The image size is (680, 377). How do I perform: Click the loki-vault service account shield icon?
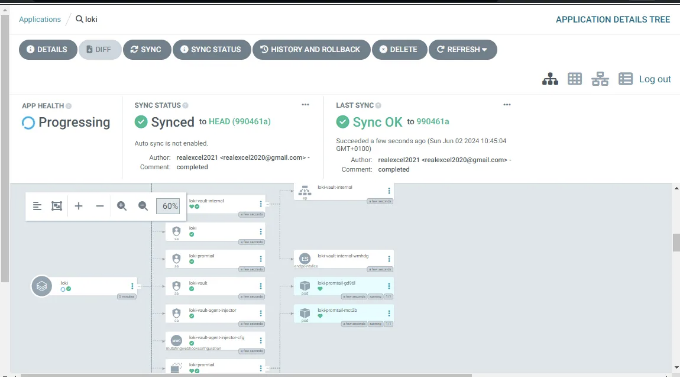(176, 285)
